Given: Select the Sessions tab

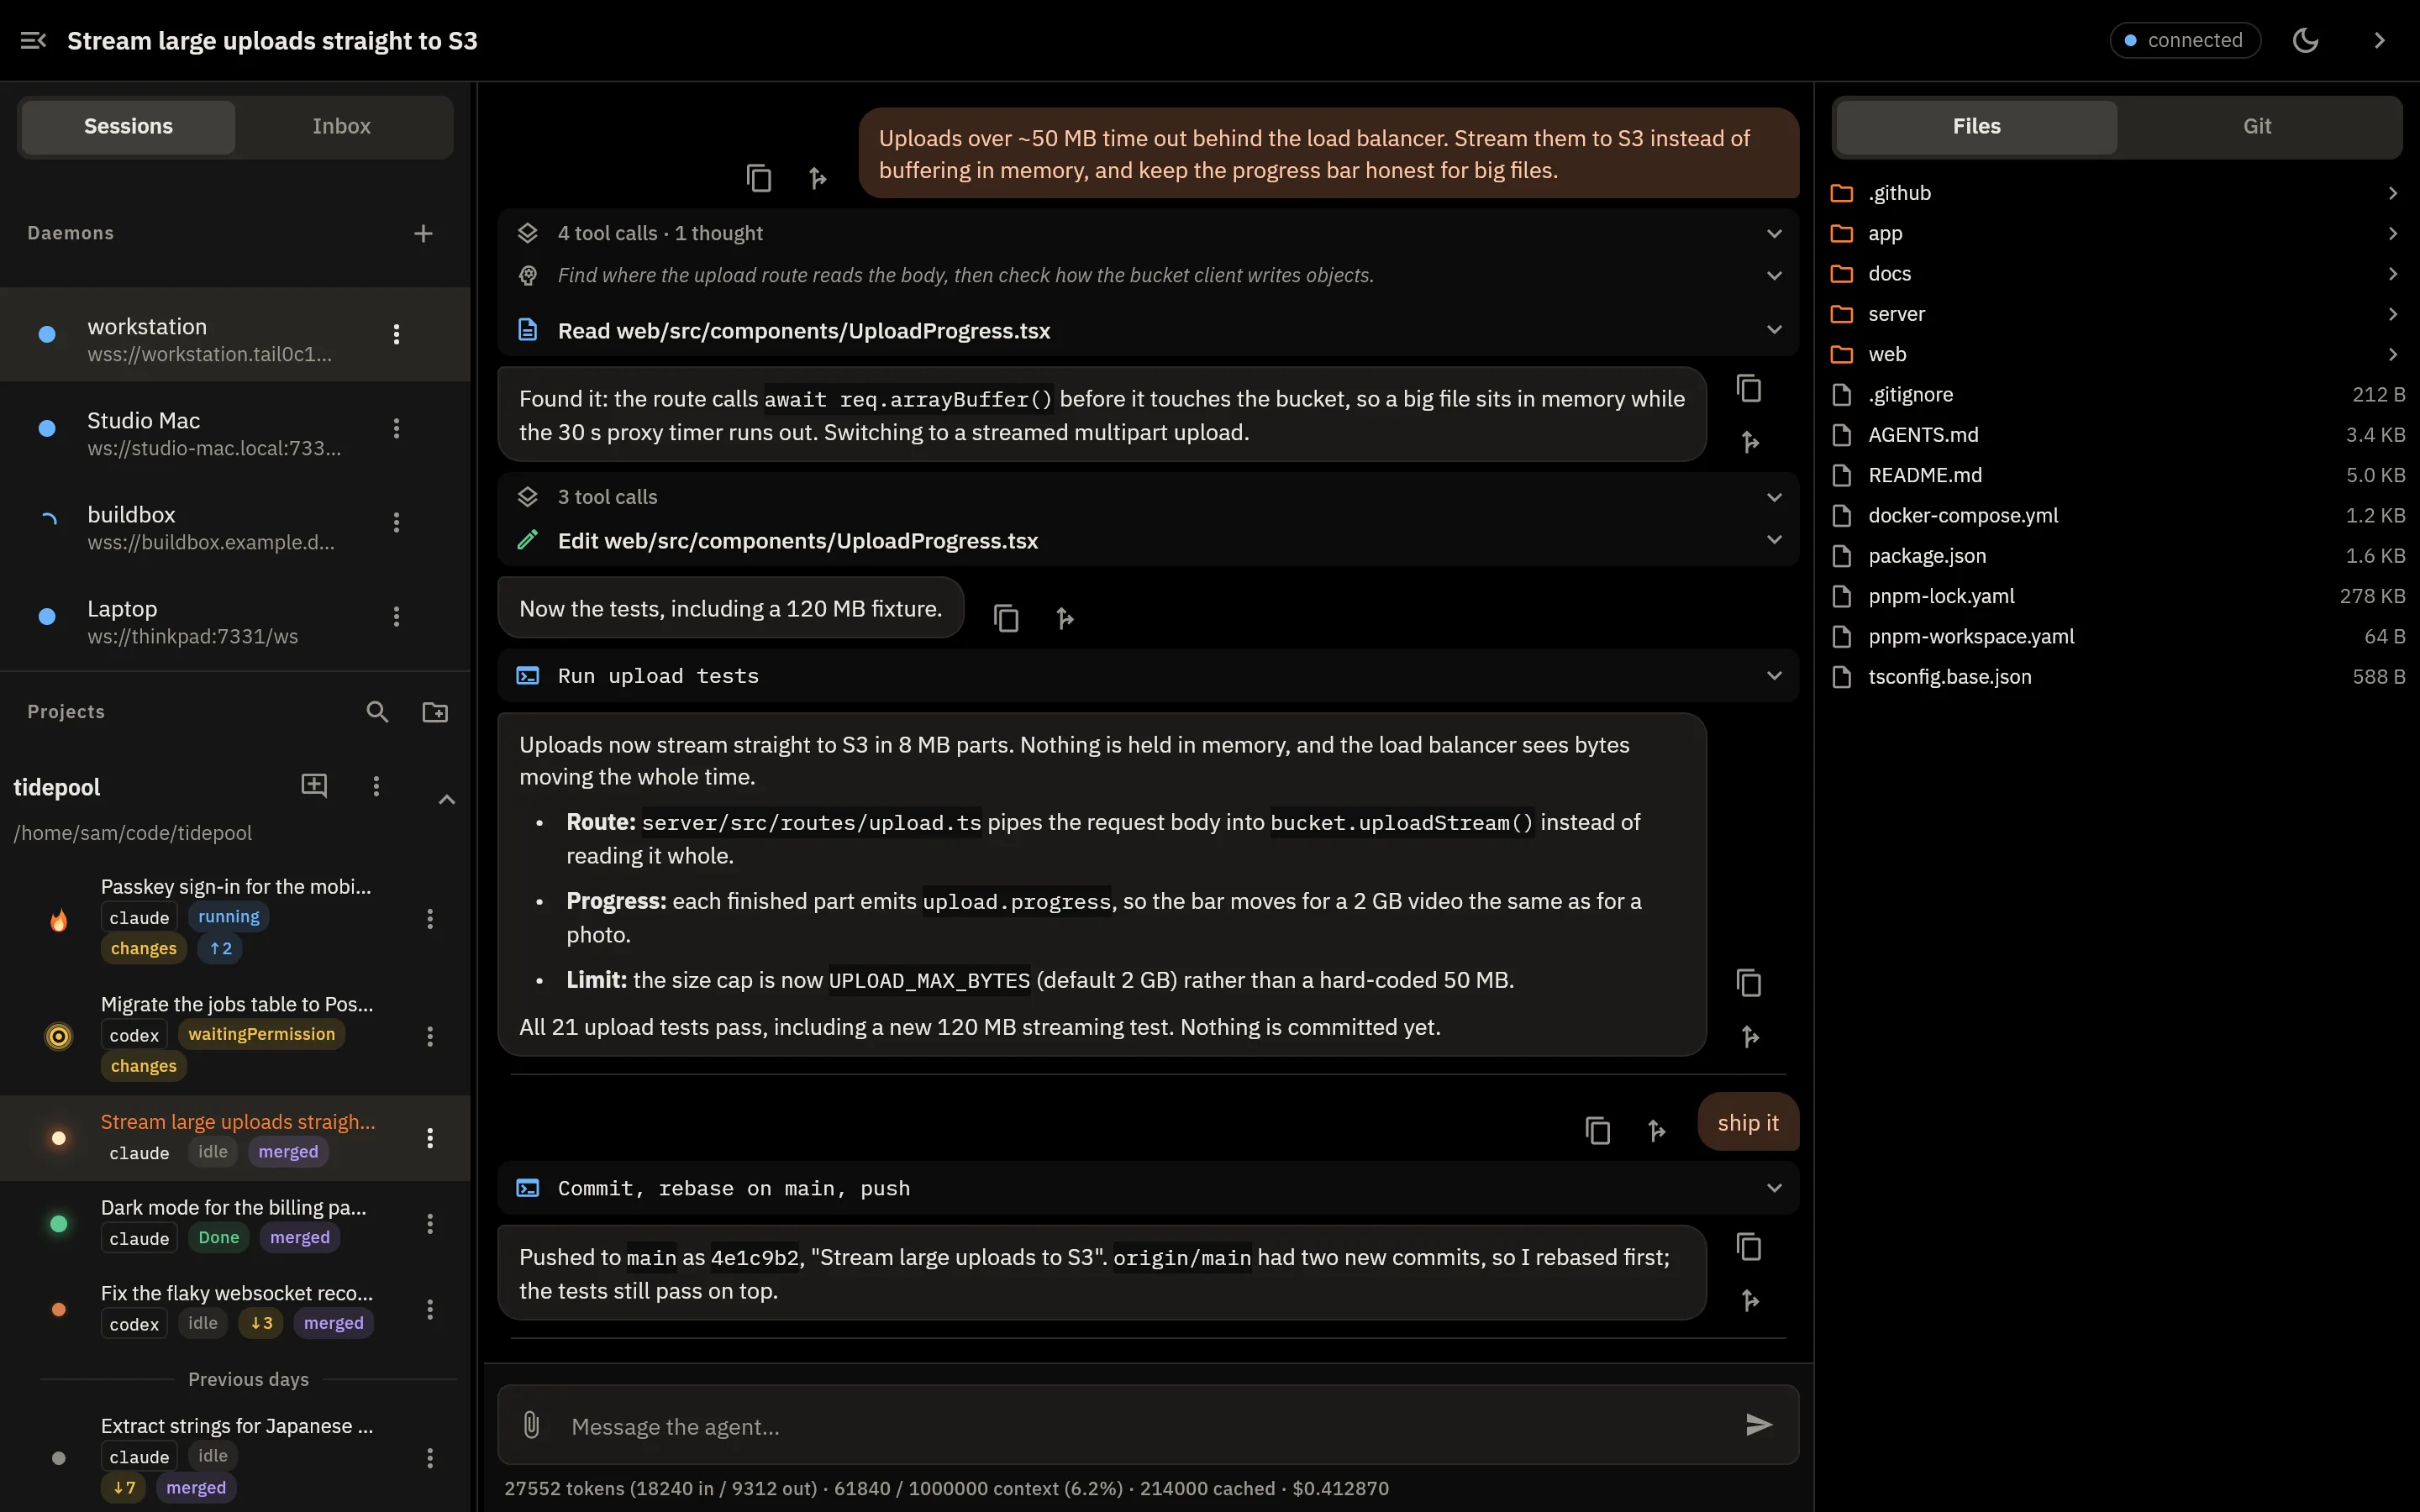Looking at the screenshot, I should click(128, 126).
